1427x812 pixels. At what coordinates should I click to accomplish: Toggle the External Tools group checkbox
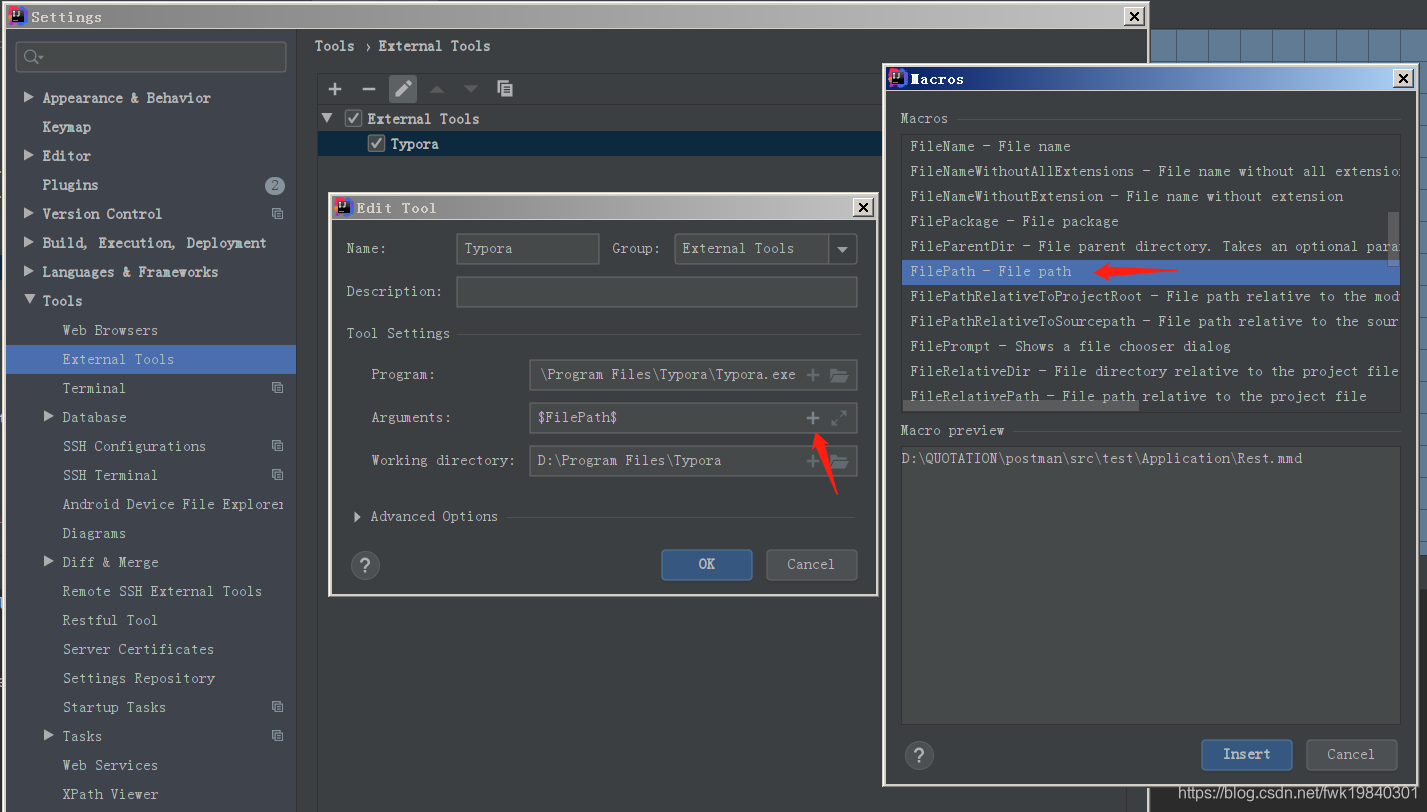tap(353, 118)
